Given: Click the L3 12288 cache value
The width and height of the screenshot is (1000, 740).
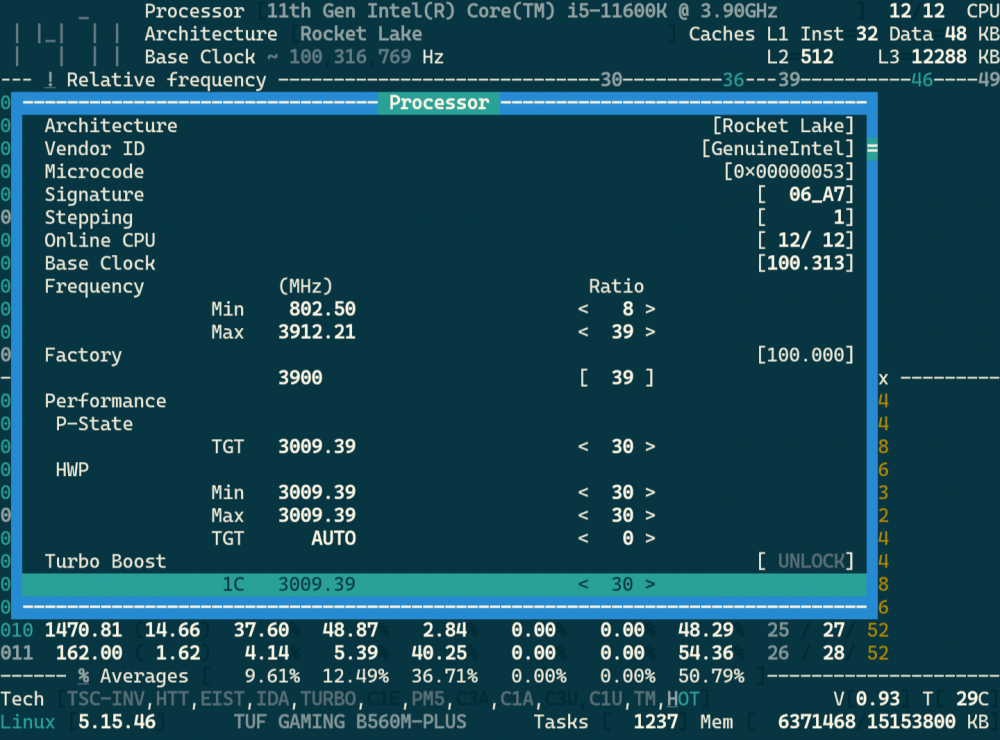Looking at the screenshot, I should 939,57.
